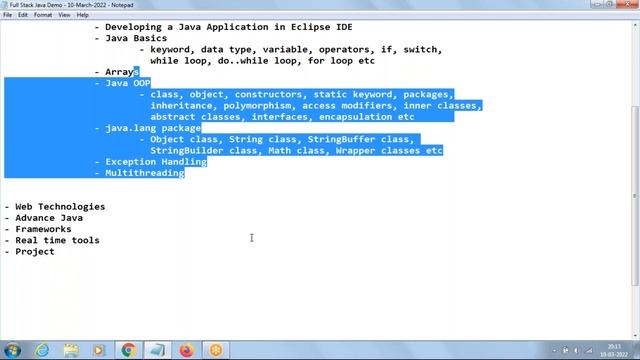The width and height of the screenshot is (640, 360).
Task: Click the 'StringBuilder class' text
Action: (204, 151)
